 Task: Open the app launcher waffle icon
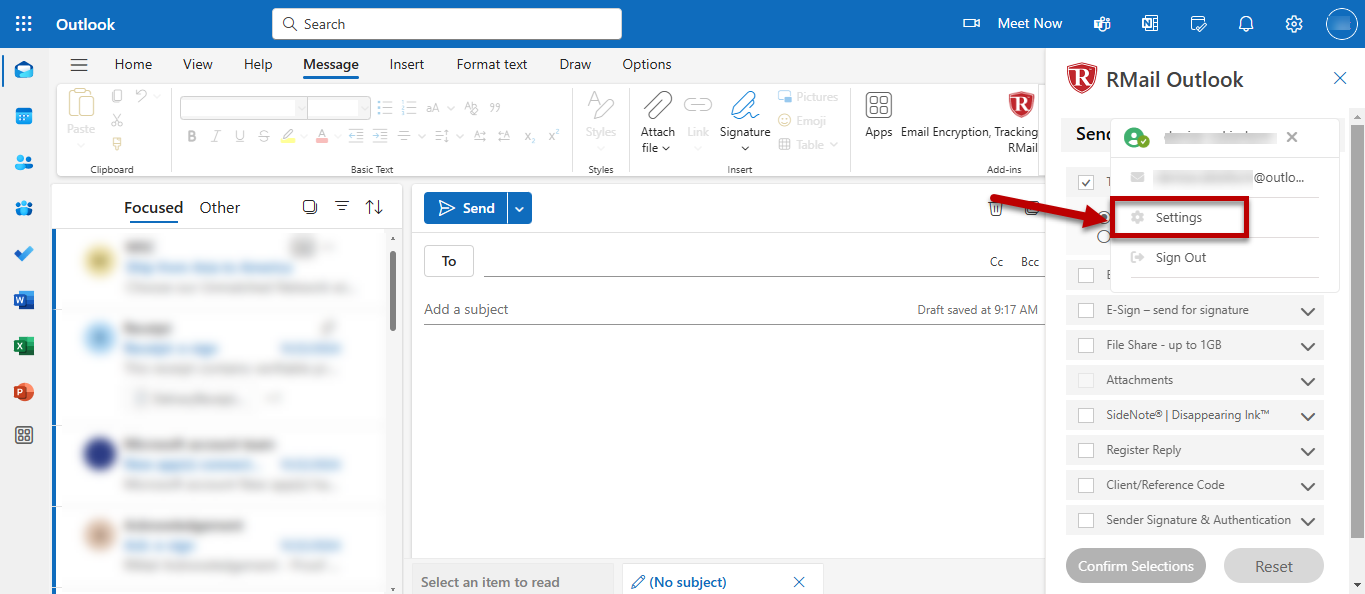[x=24, y=24]
